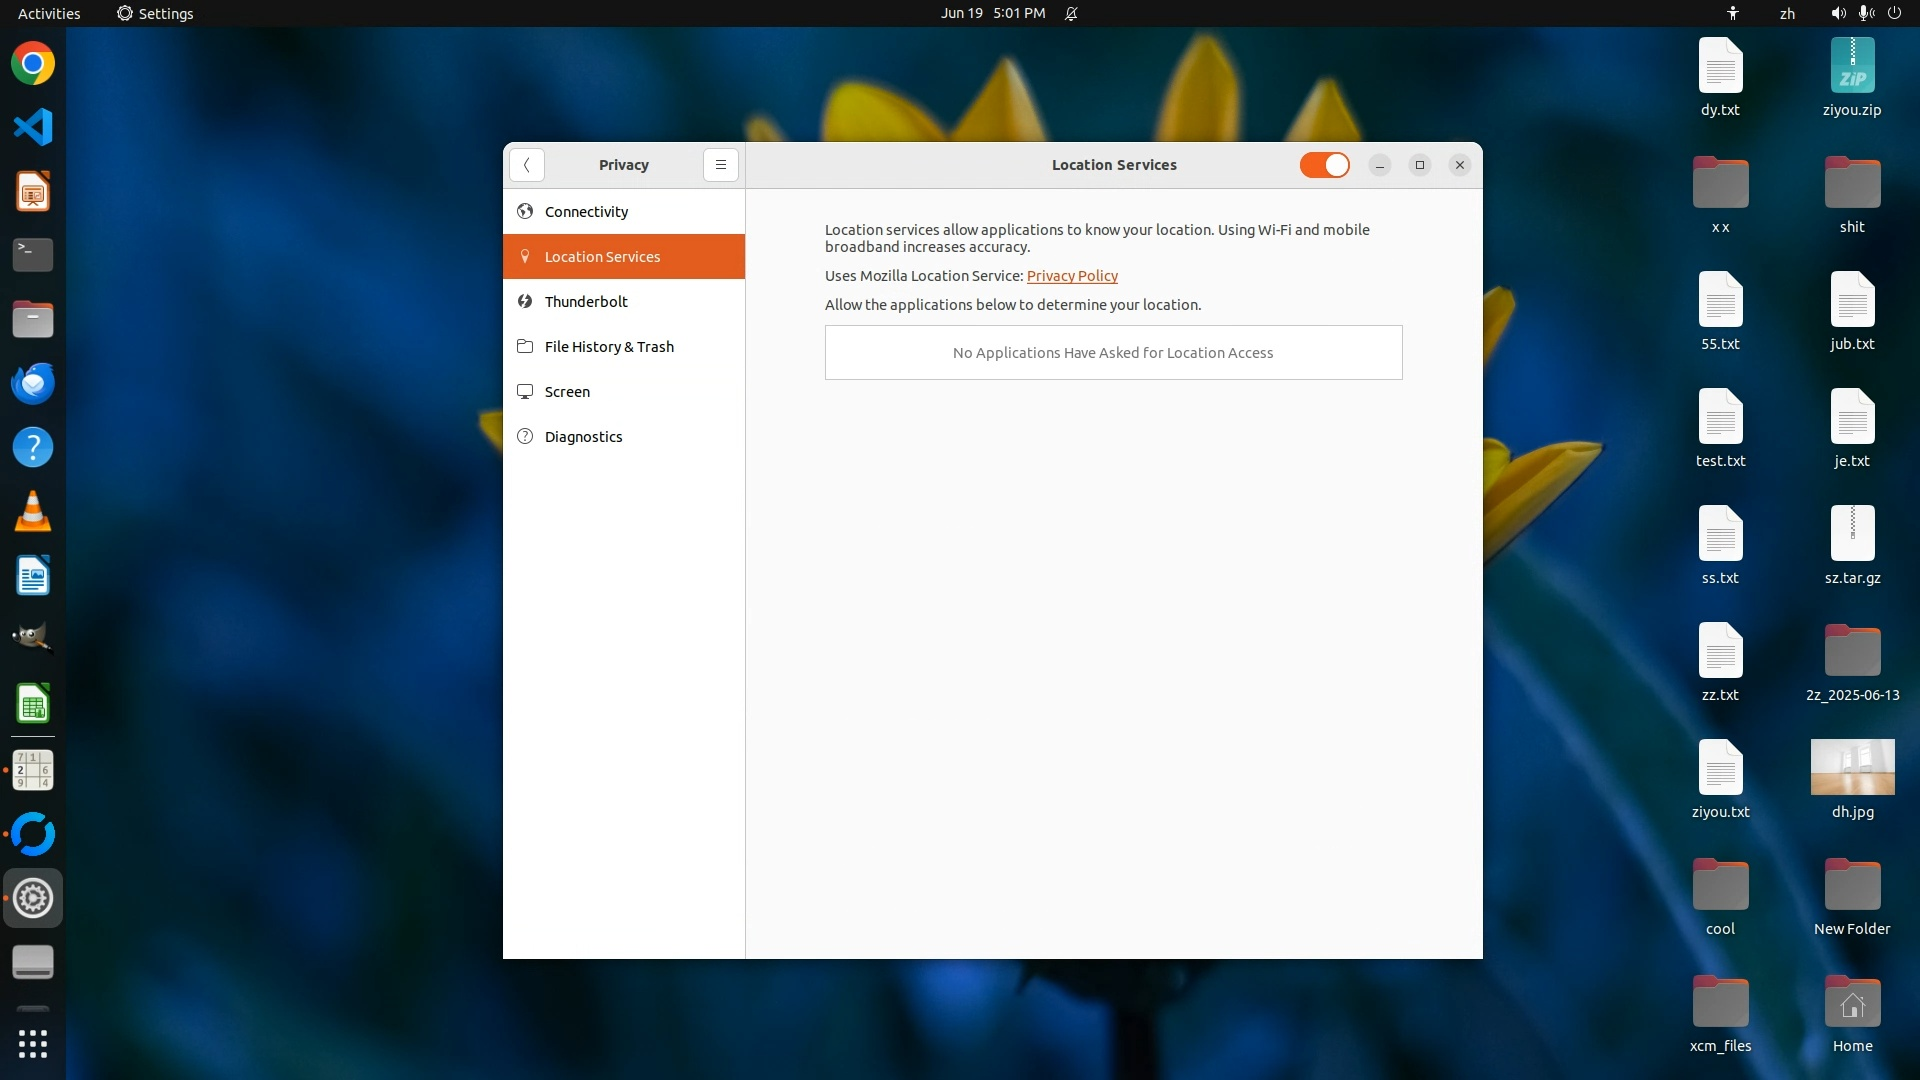Open the Privacy Policy link

[1072, 276]
